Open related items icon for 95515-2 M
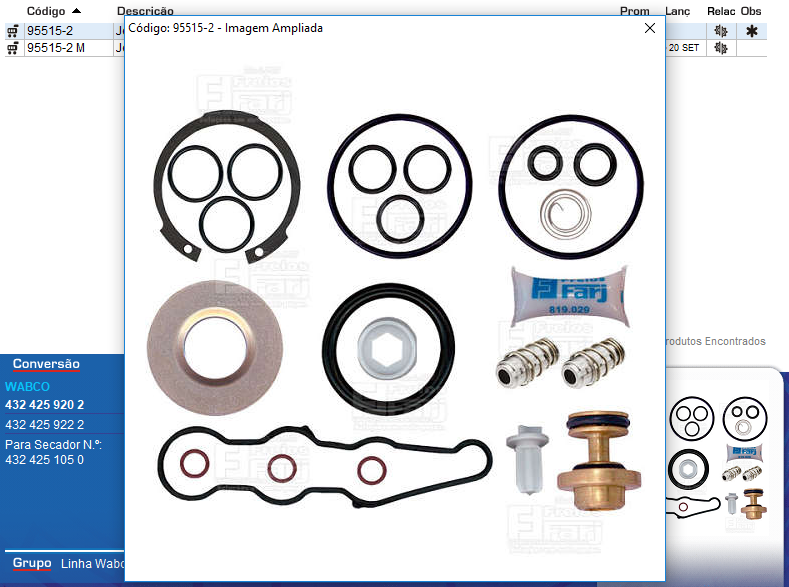The width and height of the screenshot is (789, 587). point(720,47)
